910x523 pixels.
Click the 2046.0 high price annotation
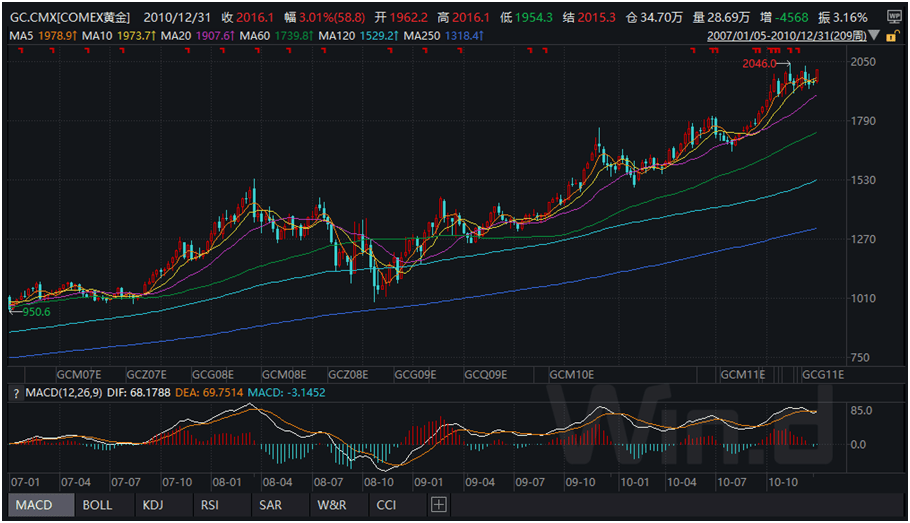tap(759, 63)
